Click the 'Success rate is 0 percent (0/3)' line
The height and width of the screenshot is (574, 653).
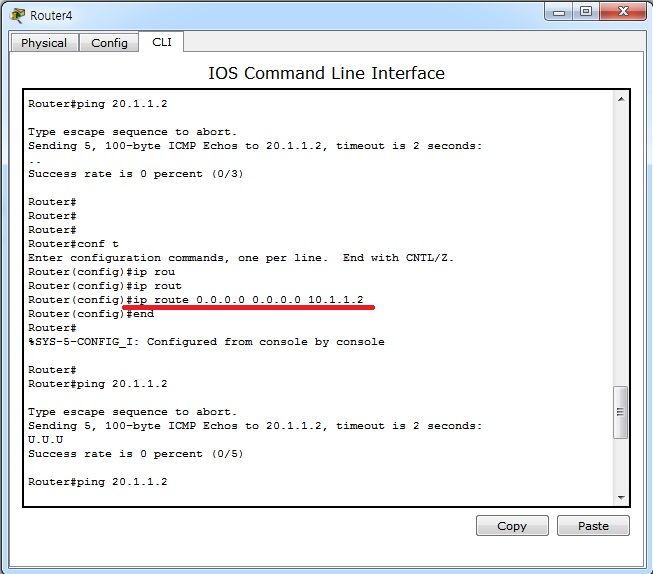tap(136, 174)
